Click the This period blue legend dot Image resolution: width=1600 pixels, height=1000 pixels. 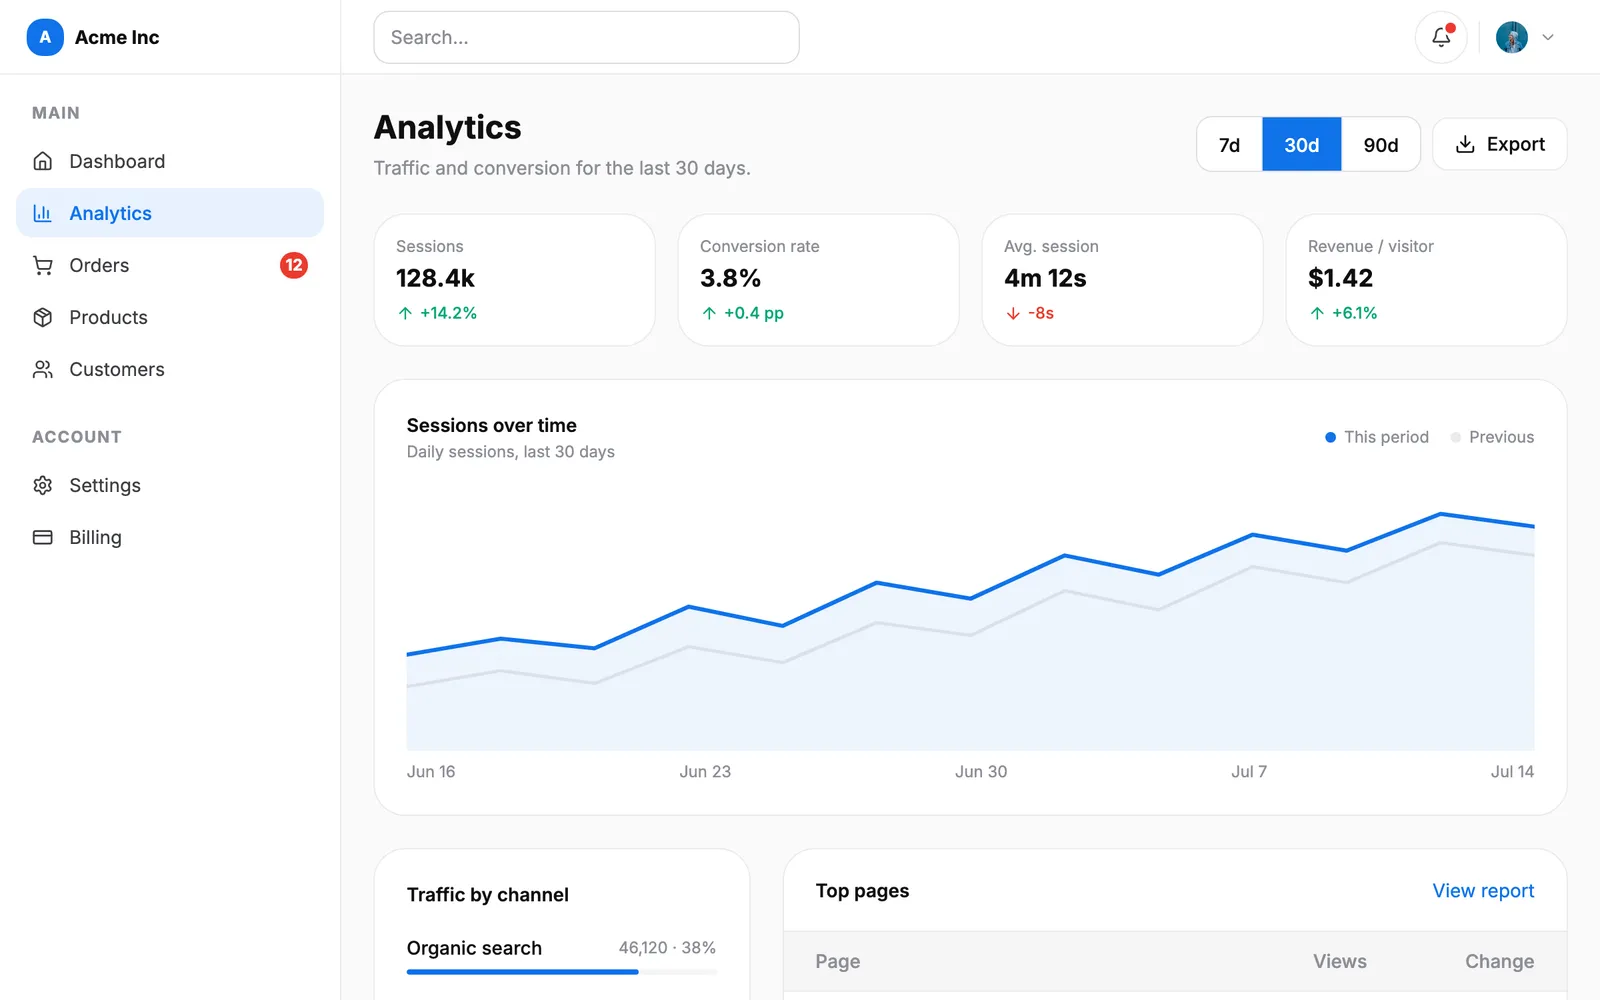click(x=1330, y=437)
